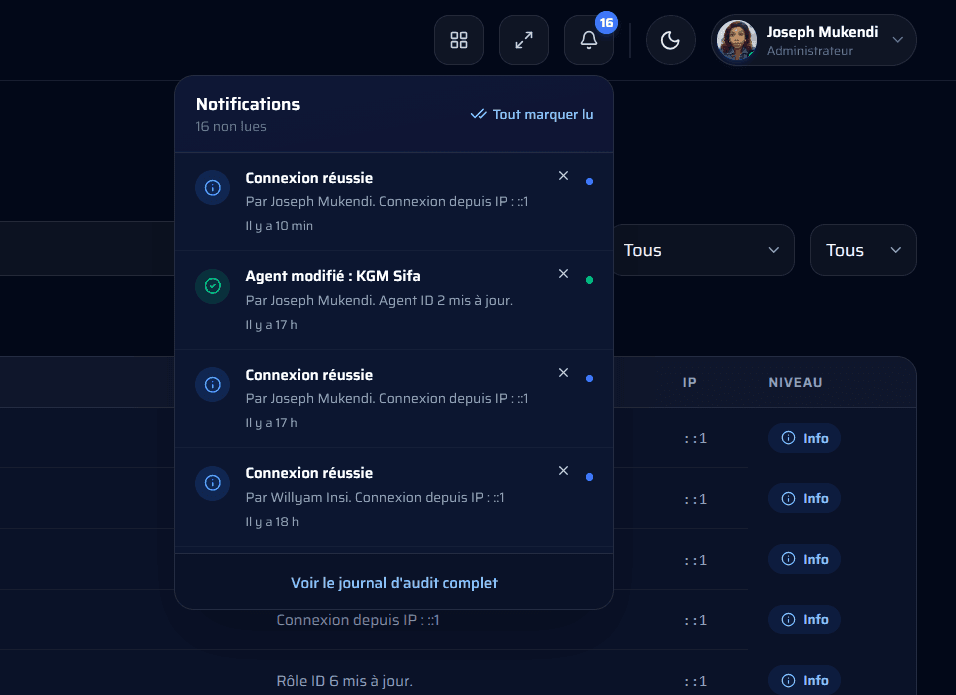Open the narrow Tous dropdown beside the wide one
The image size is (956, 695).
point(863,250)
